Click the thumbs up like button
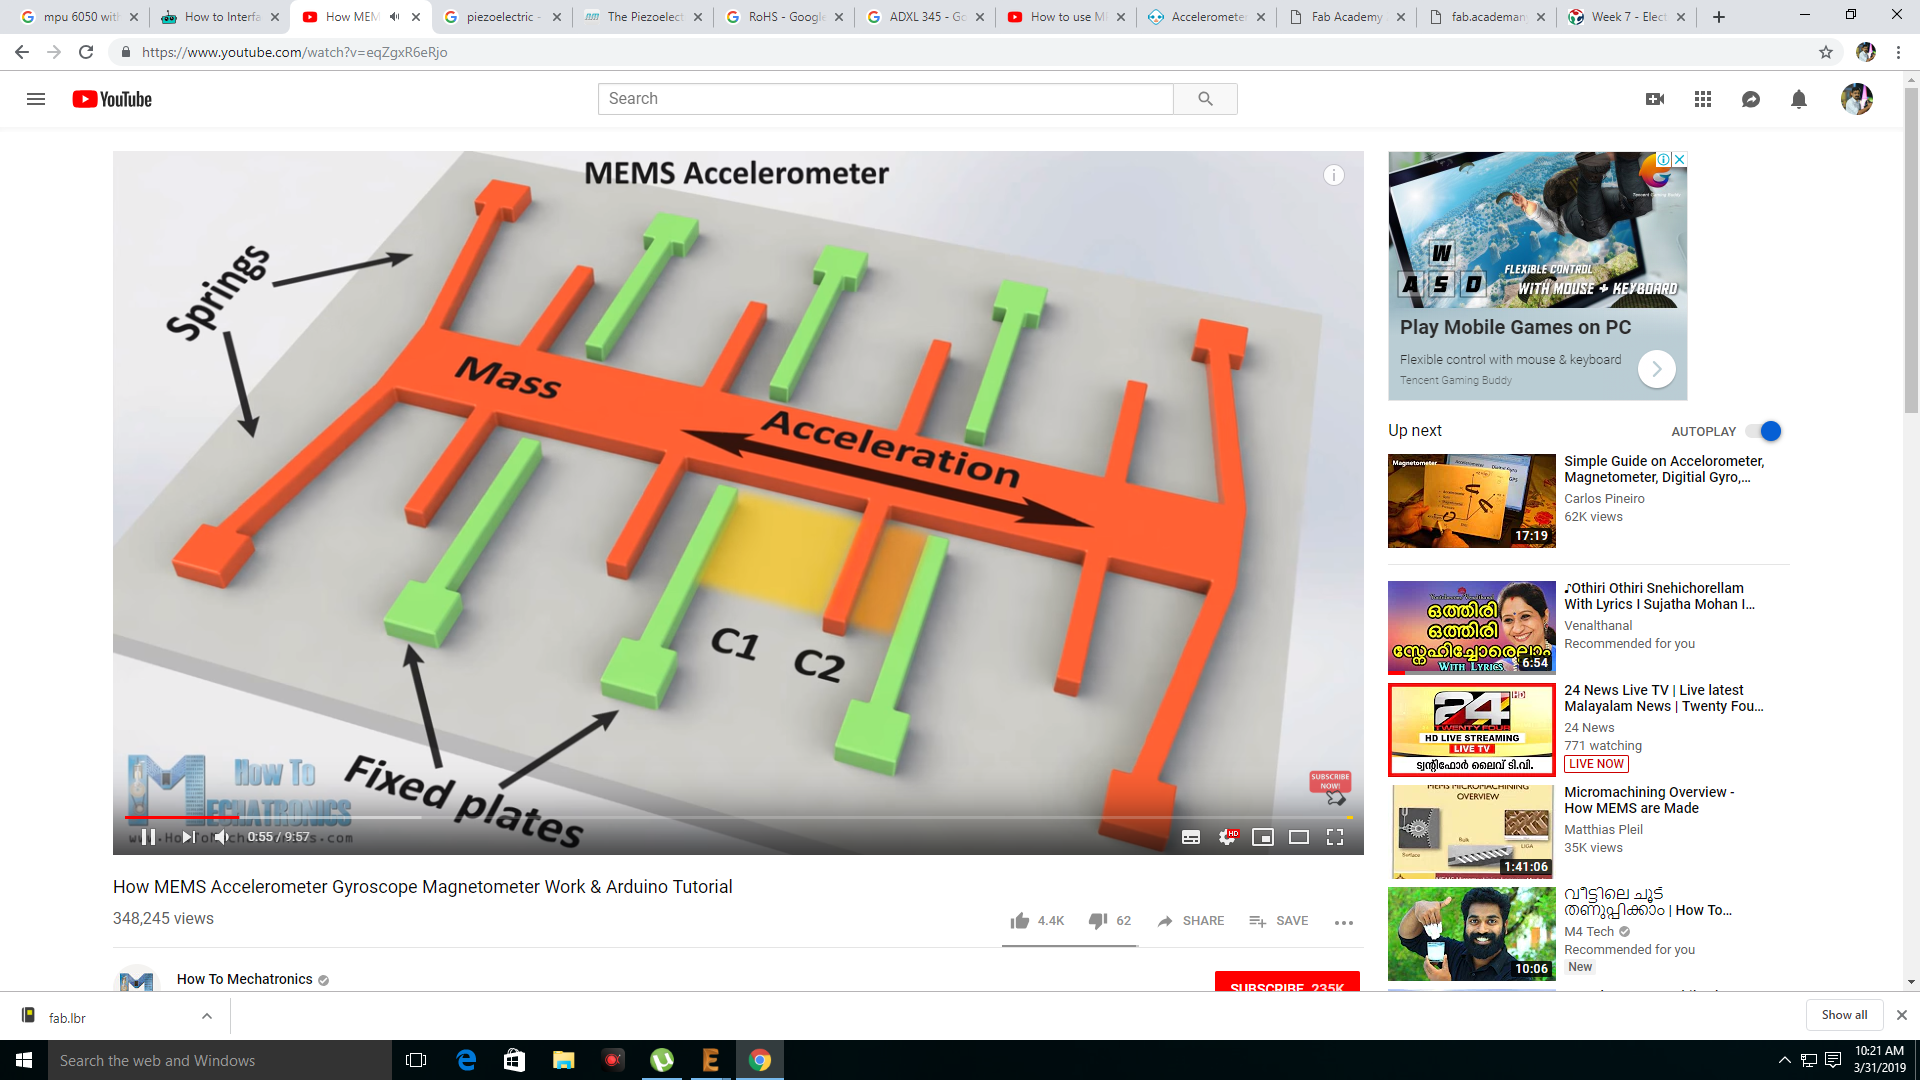This screenshot has width=1920, height=1080. point(1020,921)
